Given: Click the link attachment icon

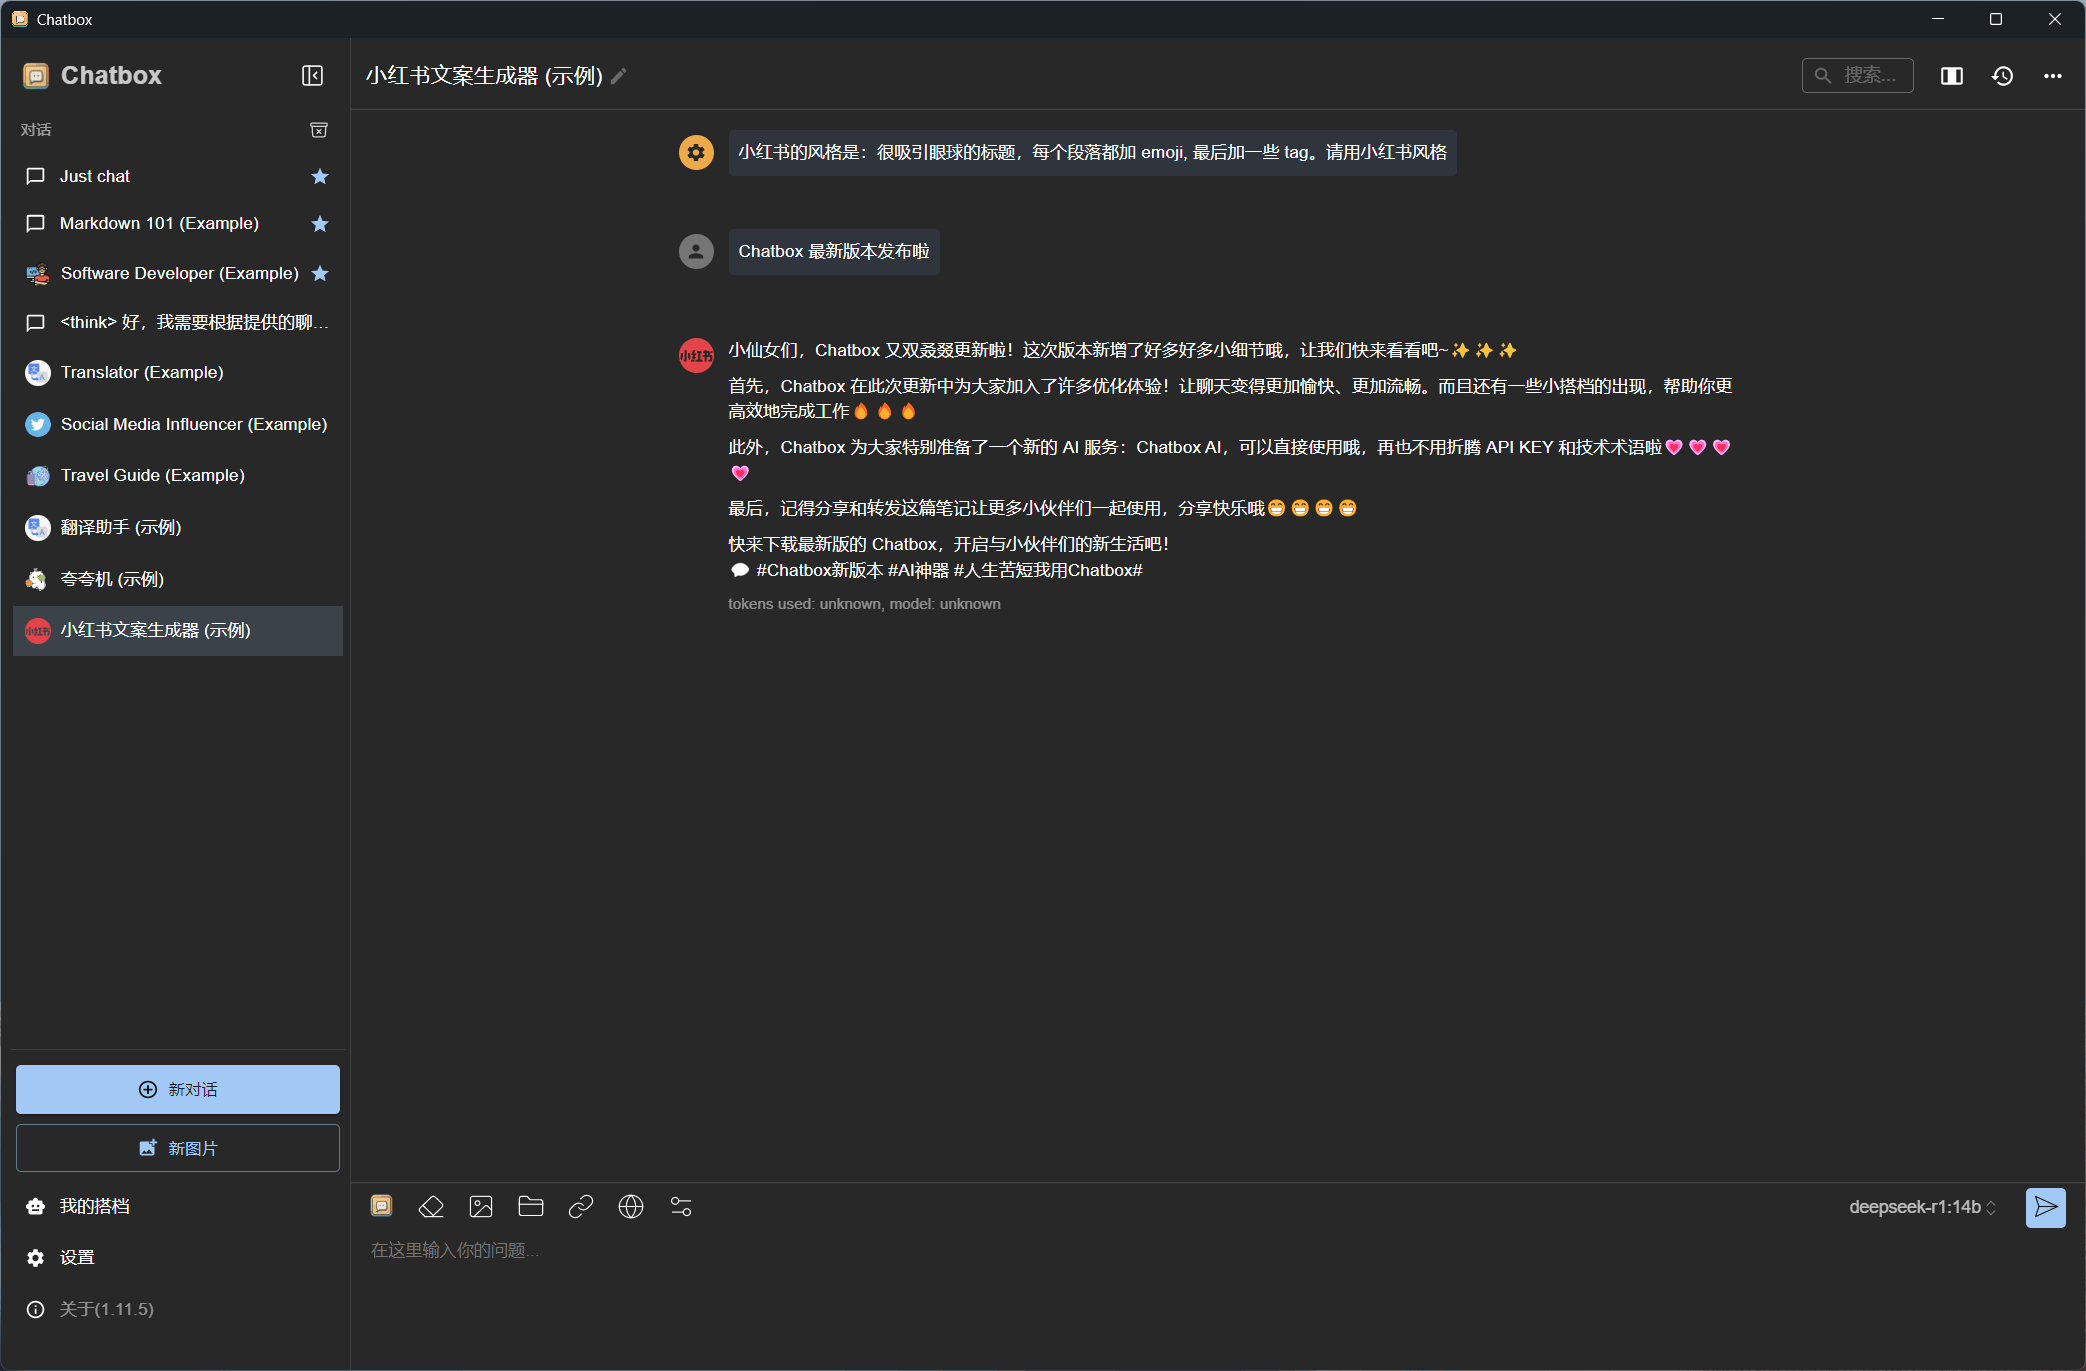Looking at the screenshot, I should 581,1207.
